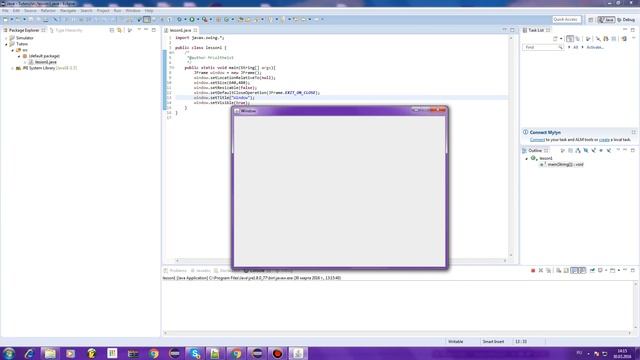Click the create link in Connect Mylyn
The width and height of the screenshot is (640, 360).
click(604, 140)
